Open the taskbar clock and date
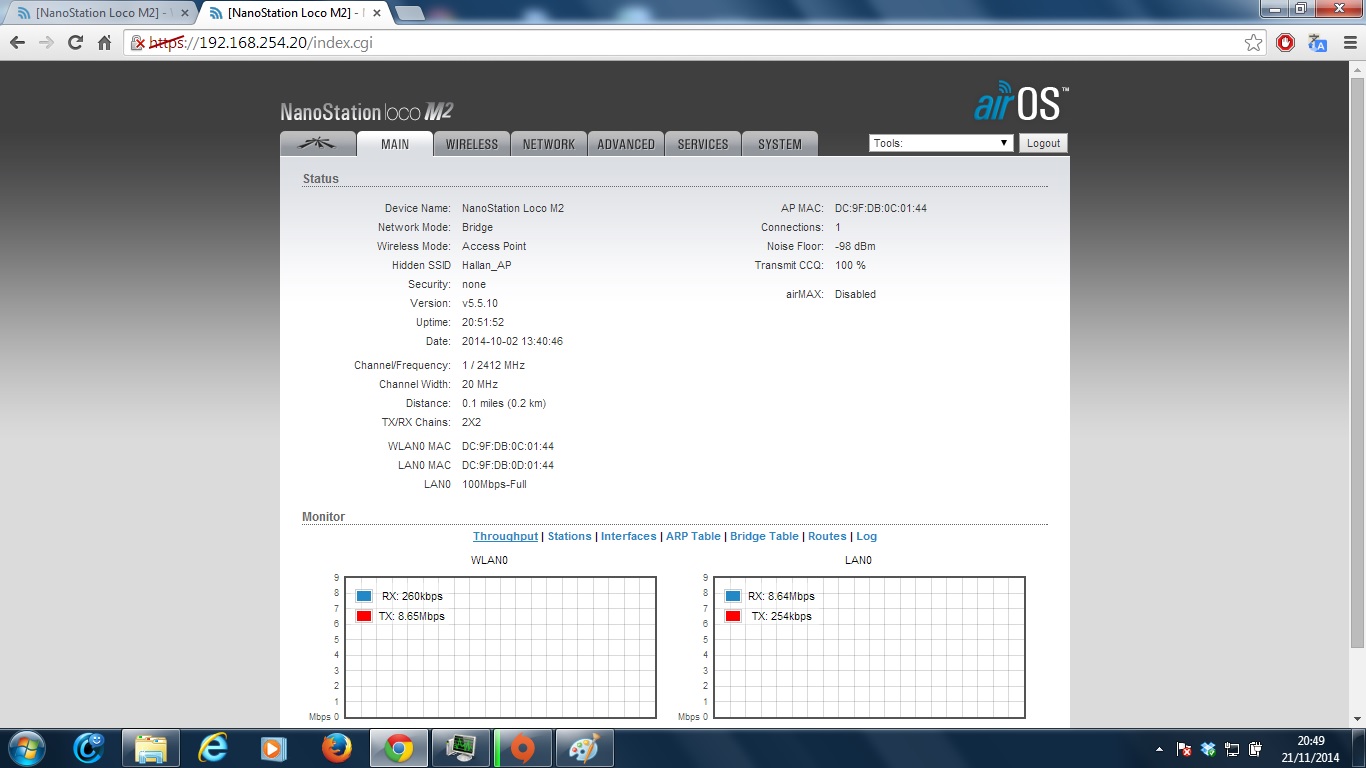Screen dimensions: 1366x768 [1311, 749]
